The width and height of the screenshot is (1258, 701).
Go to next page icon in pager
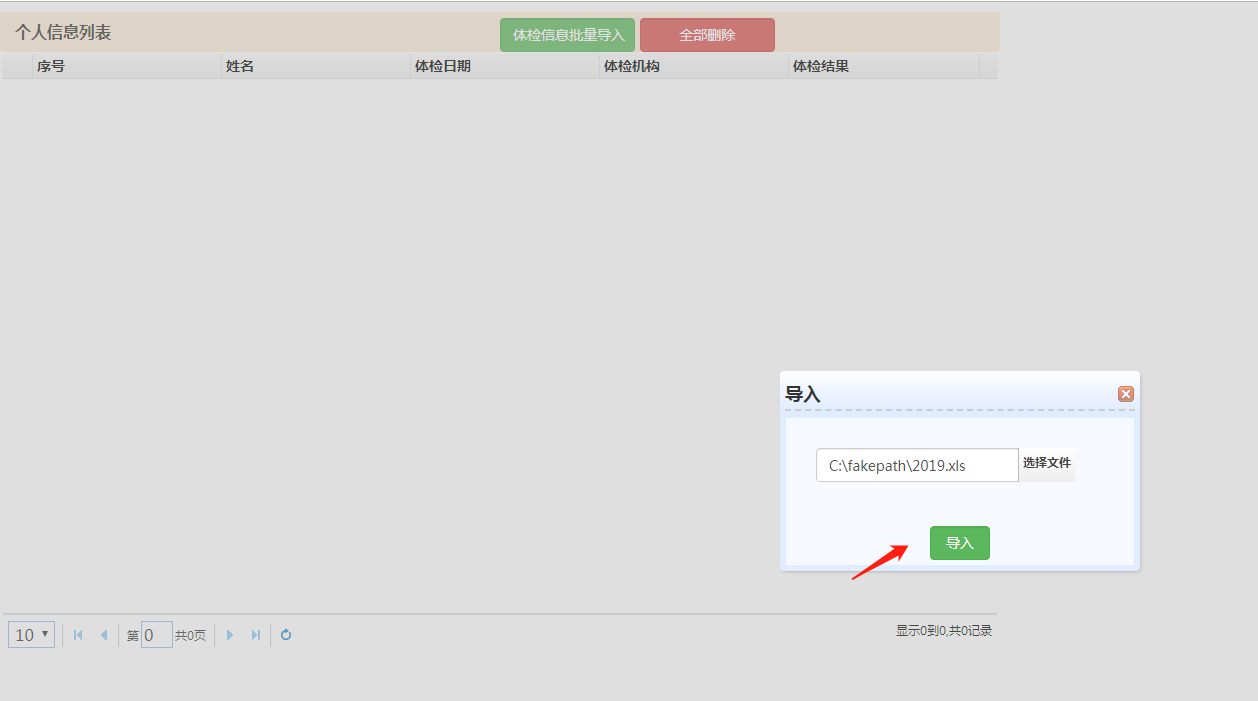tap(230, 635)
